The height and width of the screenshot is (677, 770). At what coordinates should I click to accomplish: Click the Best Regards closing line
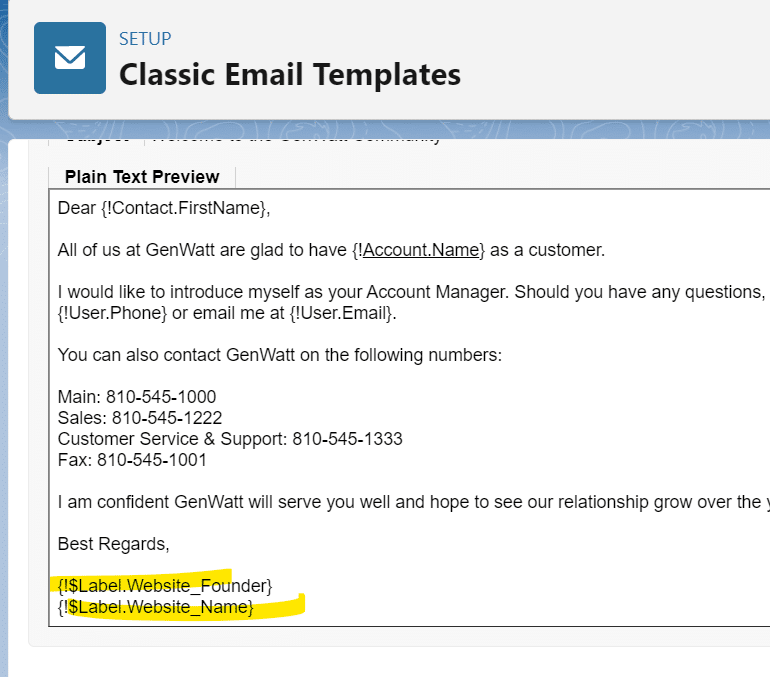114,544
